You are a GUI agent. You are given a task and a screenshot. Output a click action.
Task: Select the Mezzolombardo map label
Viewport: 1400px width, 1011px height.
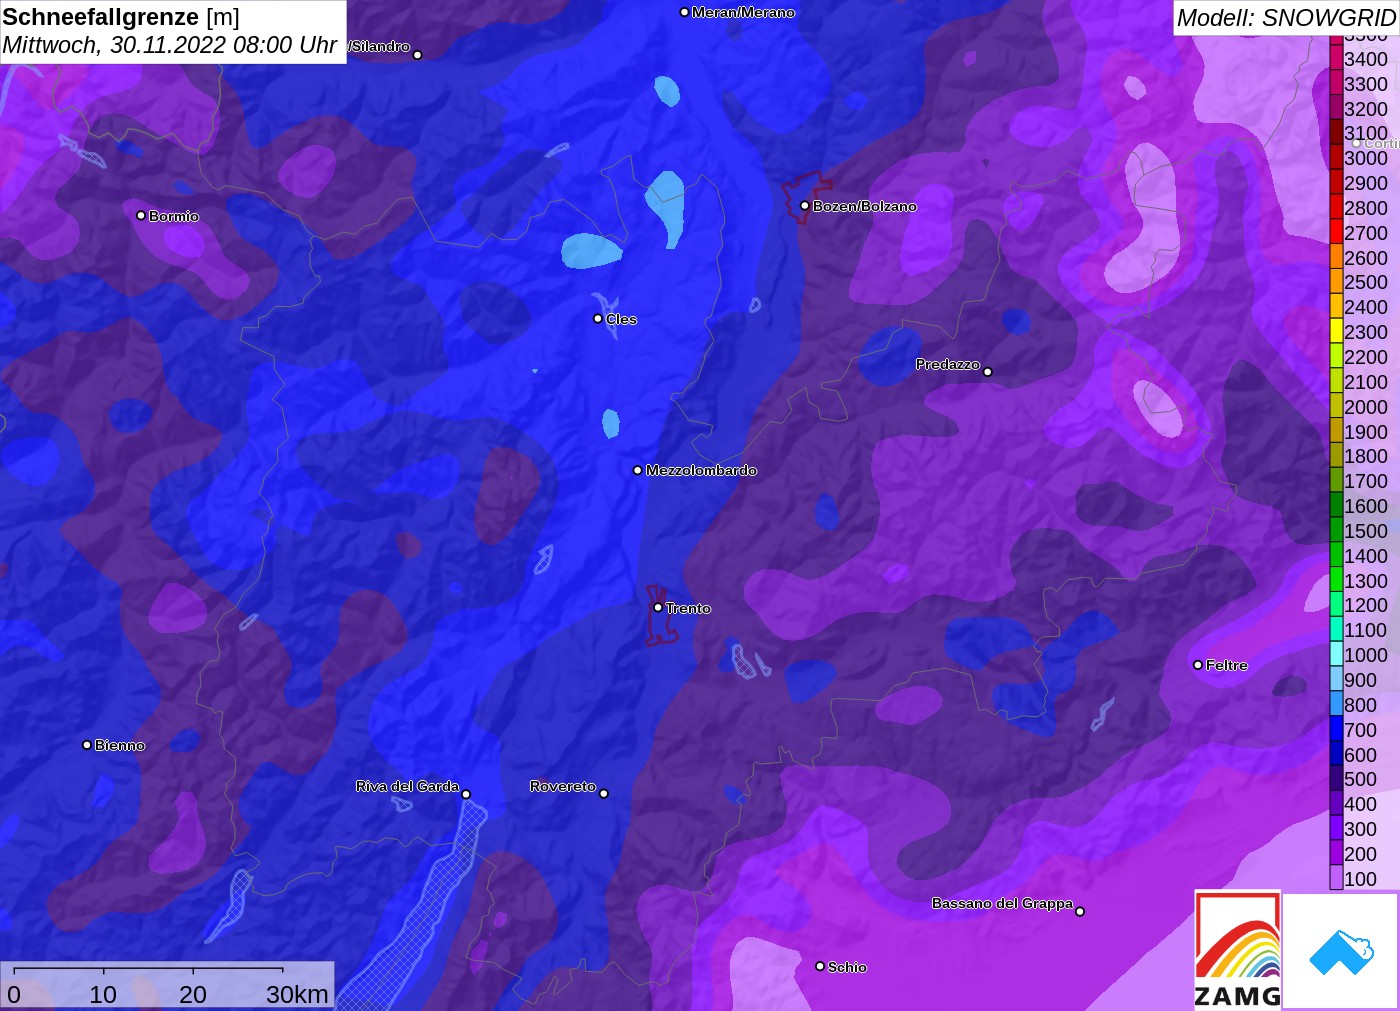click(x=701, y=470)
